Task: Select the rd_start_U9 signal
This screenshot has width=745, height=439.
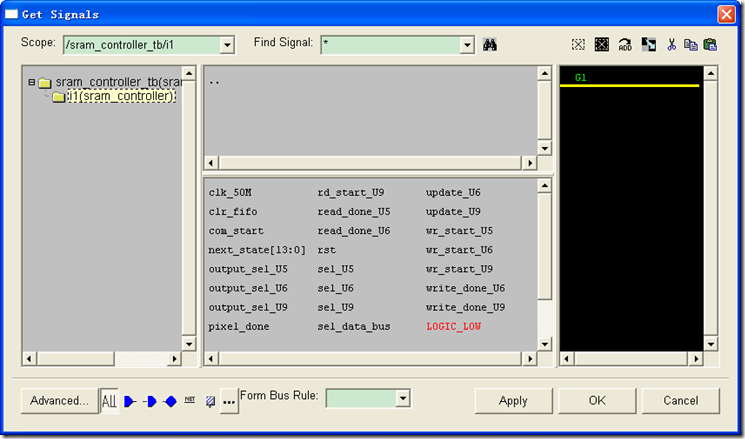Action: [x=351, y=192]
